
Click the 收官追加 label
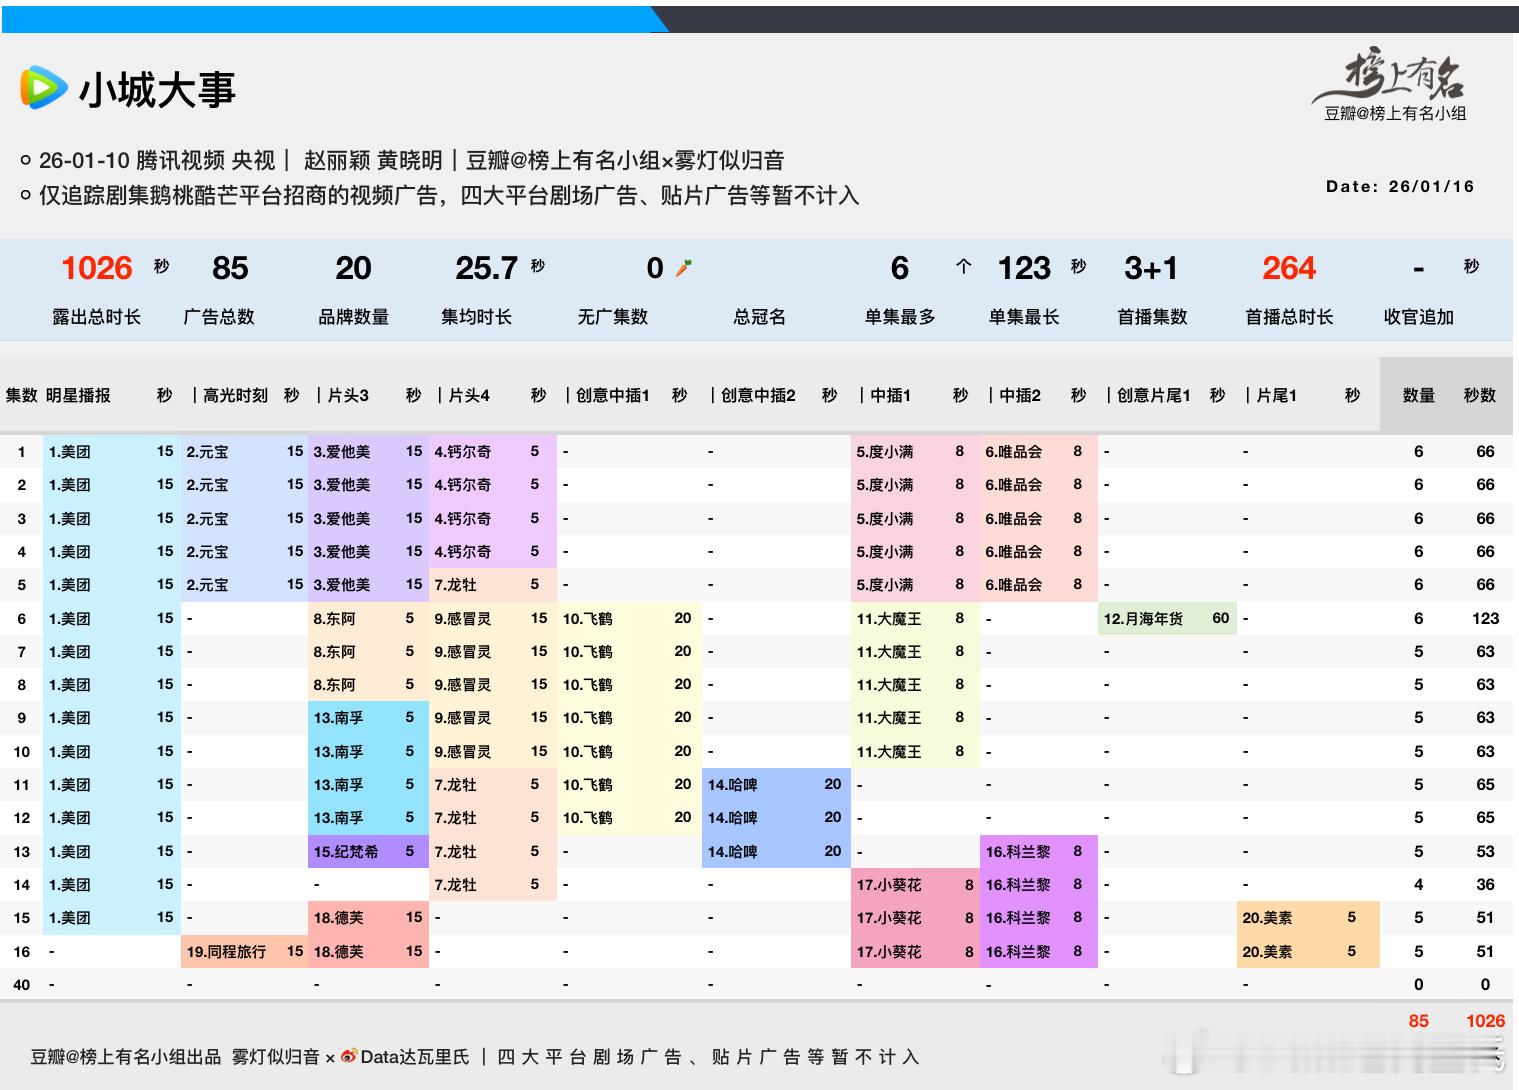pos(1419,317)
